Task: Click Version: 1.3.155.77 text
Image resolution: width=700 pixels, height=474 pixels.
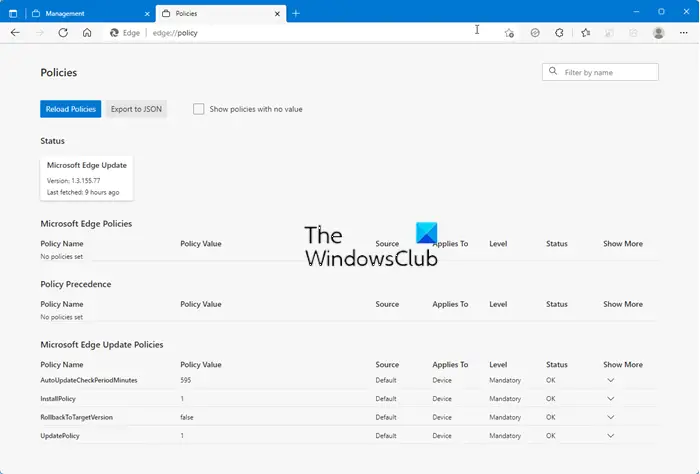Action: [74, 181]
